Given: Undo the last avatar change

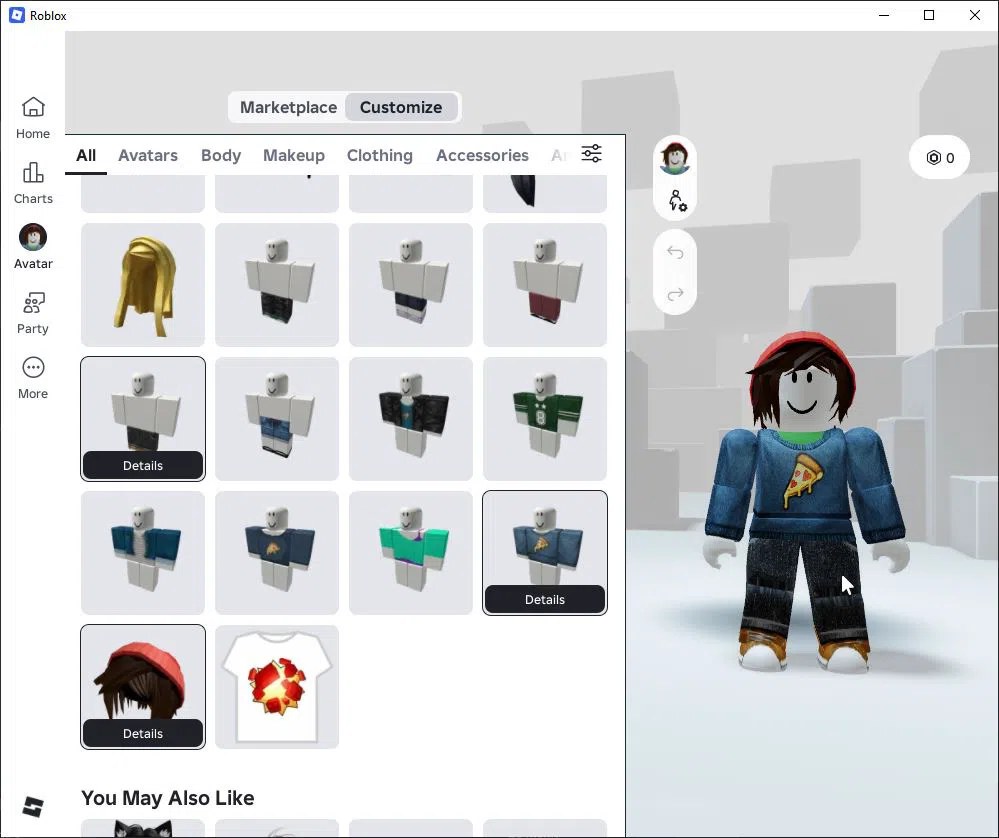Looking at the screenshot, I should (x=675, y=253).
